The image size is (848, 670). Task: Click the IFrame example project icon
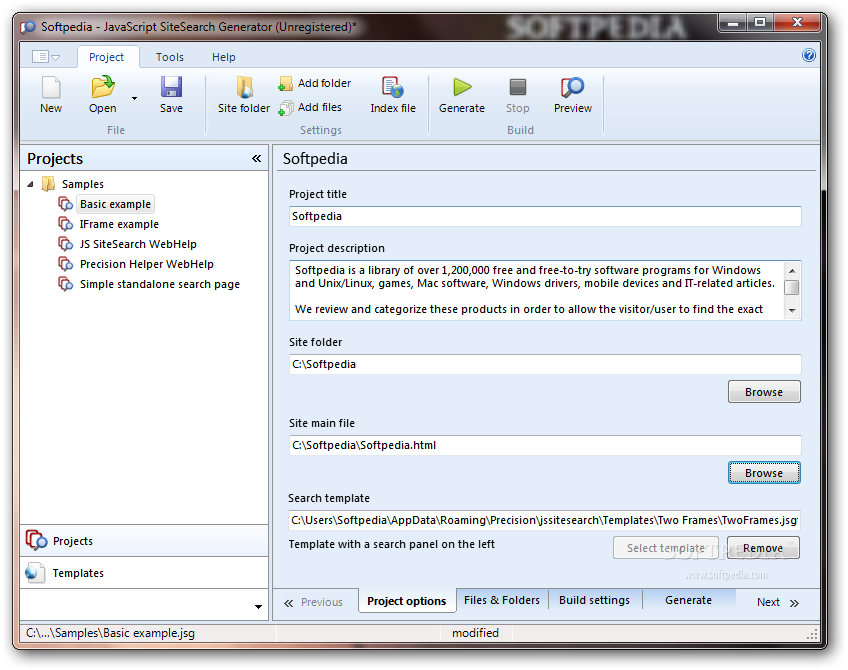click(x=65, y=224)
